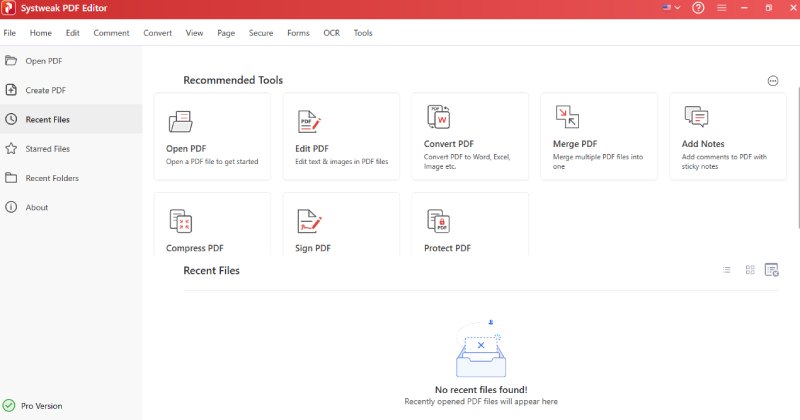The width and height of the screenshot is (800, 420).
Task: Click the Protect PDF tool card icon
Action: point(438,221)
